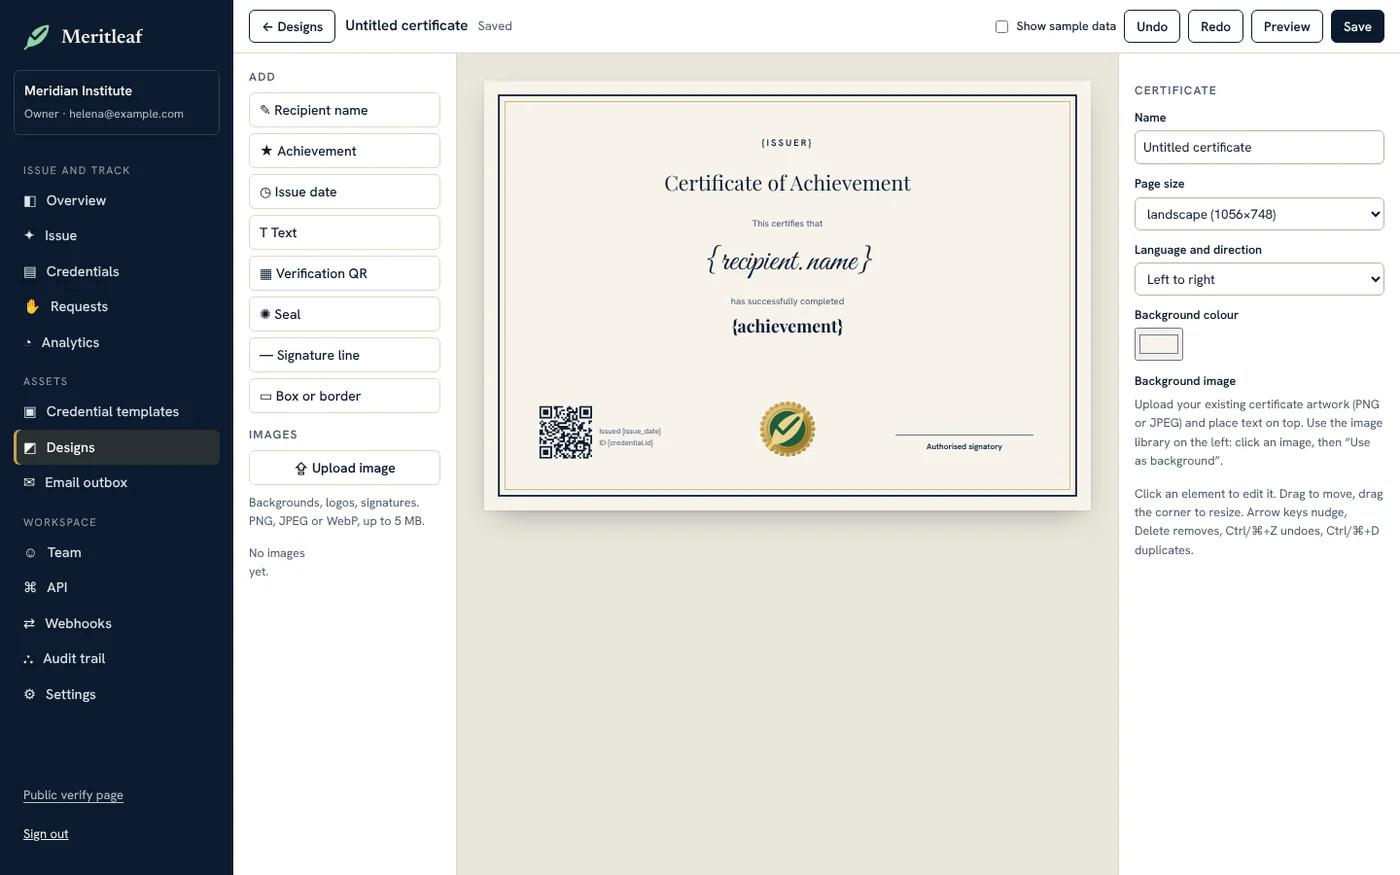Open Overview from sidebar icon
This screenshot has width=1400, height=875.
pos(30,201)
